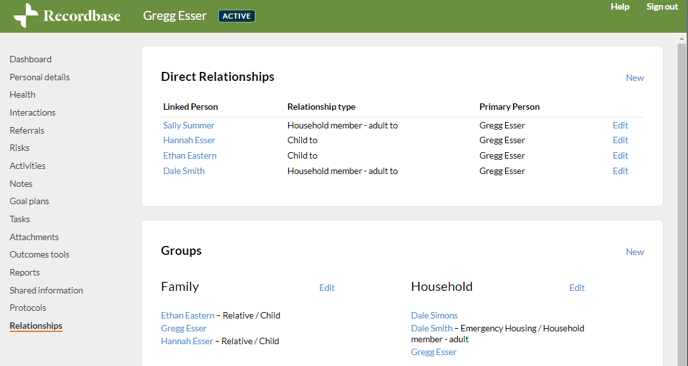This screenshot has height=366, width=688.
Task: Click Hannah Esser's 'Child to' cell
Action: pos(302,140)
